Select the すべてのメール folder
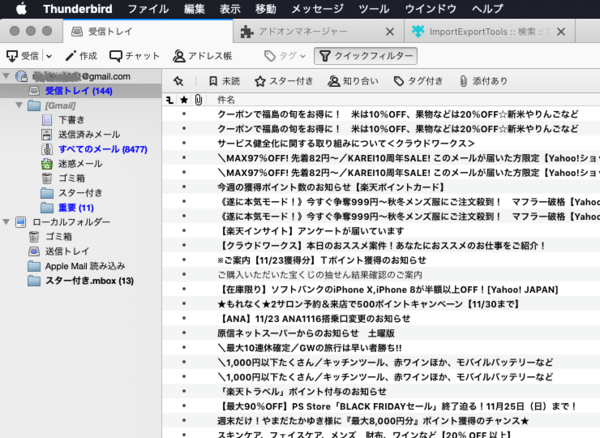The width and height of the screenshot is (600, 438). point(89,149)
